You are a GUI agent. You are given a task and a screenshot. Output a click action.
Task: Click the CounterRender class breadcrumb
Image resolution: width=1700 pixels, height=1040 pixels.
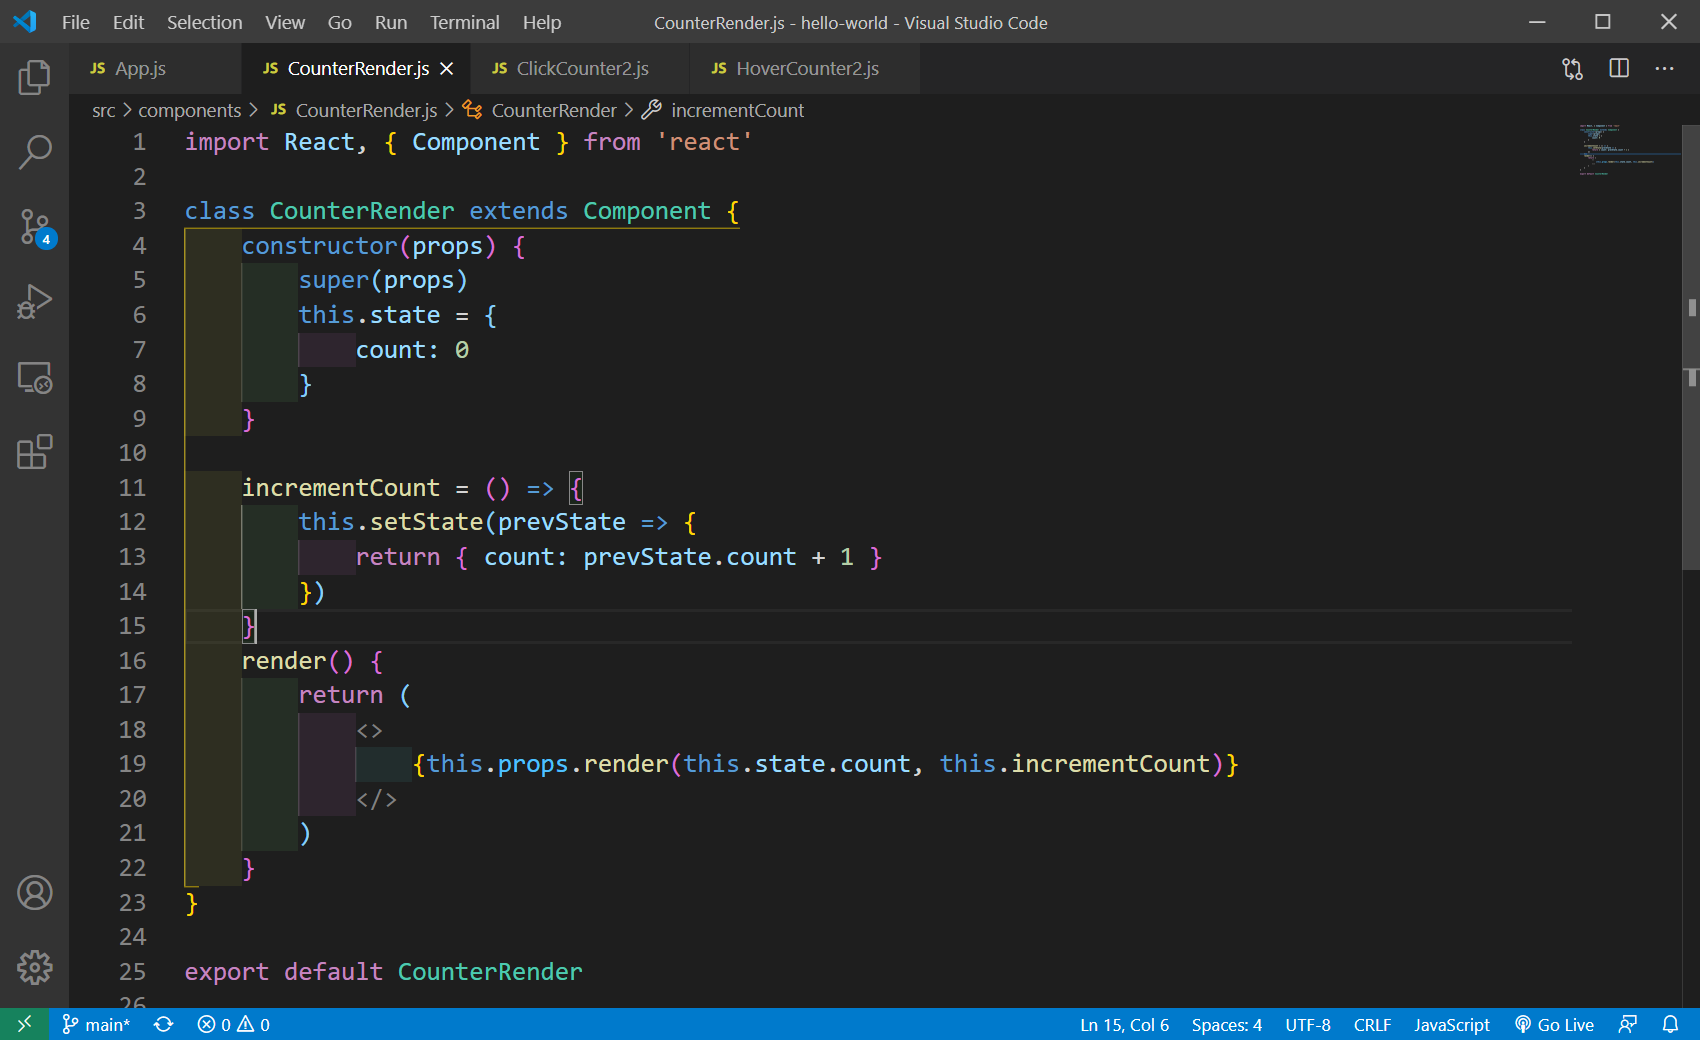pyautogui.click(x=541, y=110)
